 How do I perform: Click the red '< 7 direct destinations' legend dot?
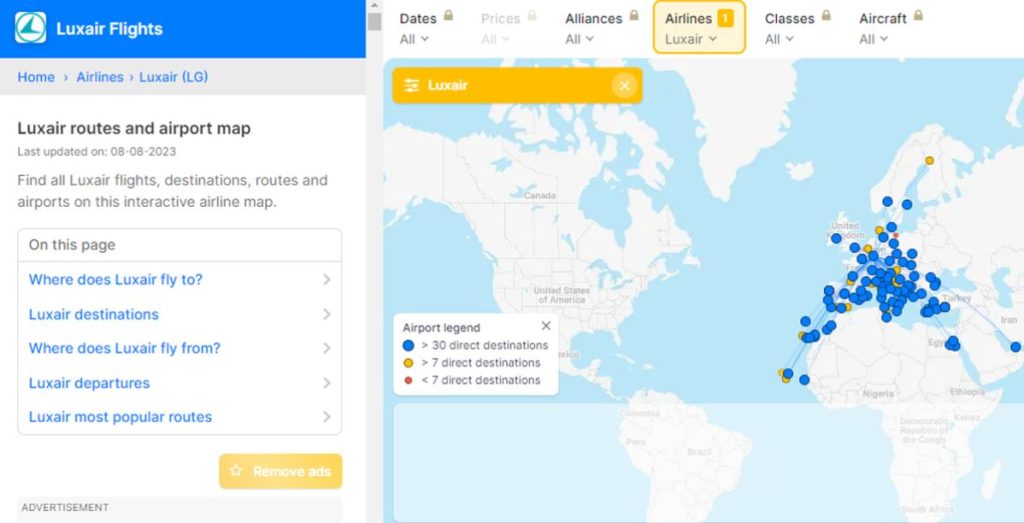[408, 380]
